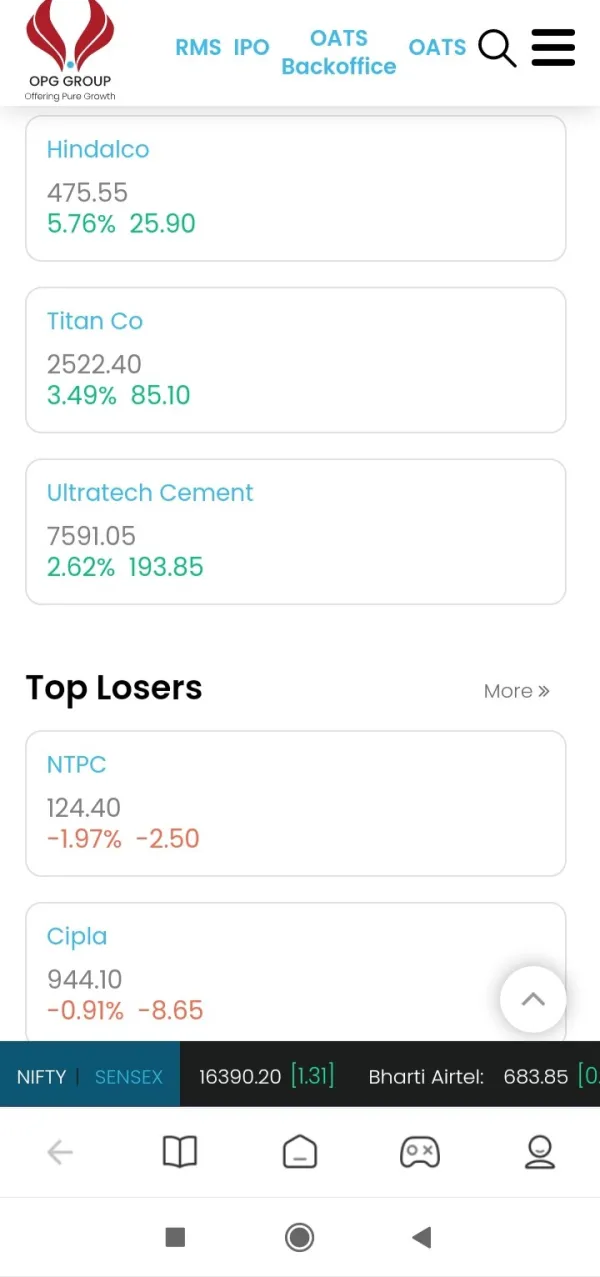Open the search magnifier icon

[497, 48]
